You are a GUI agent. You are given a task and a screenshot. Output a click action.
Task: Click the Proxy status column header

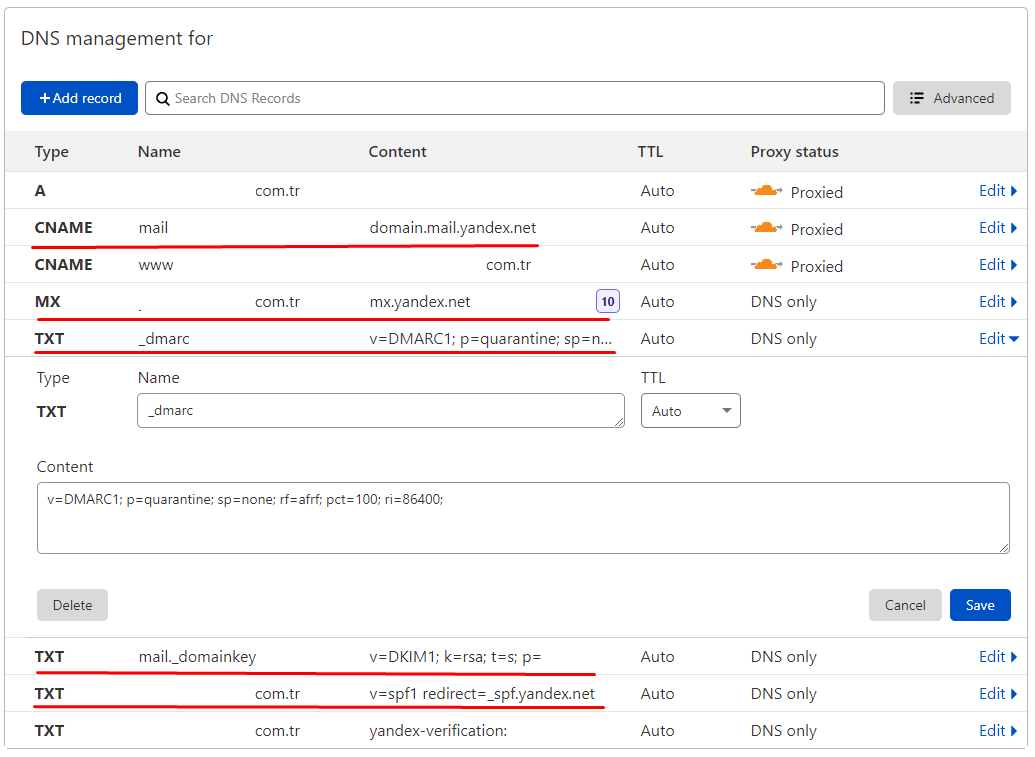point(795,152)
